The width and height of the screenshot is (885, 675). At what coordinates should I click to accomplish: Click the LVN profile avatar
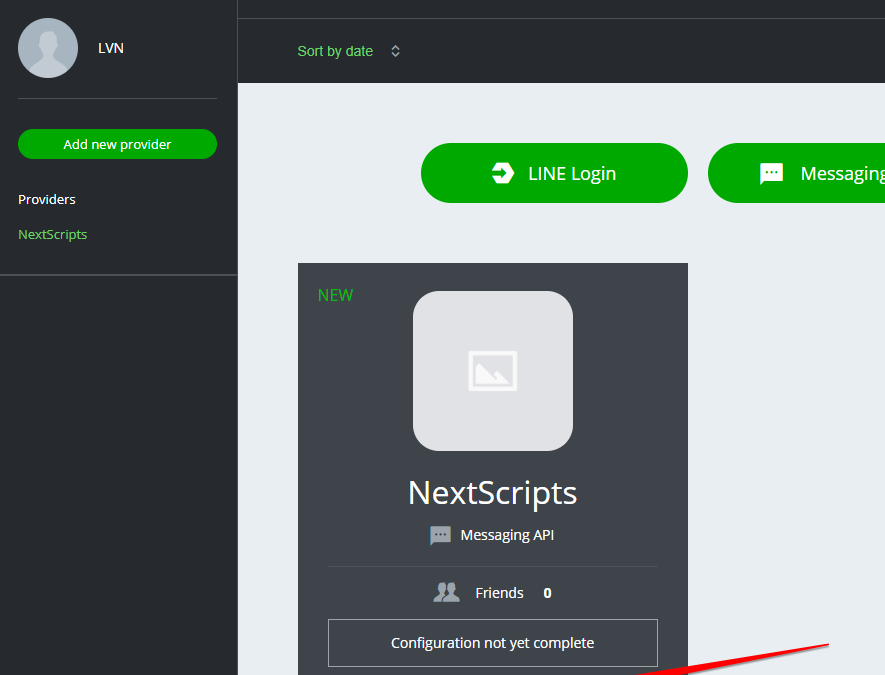pos(48,48)
